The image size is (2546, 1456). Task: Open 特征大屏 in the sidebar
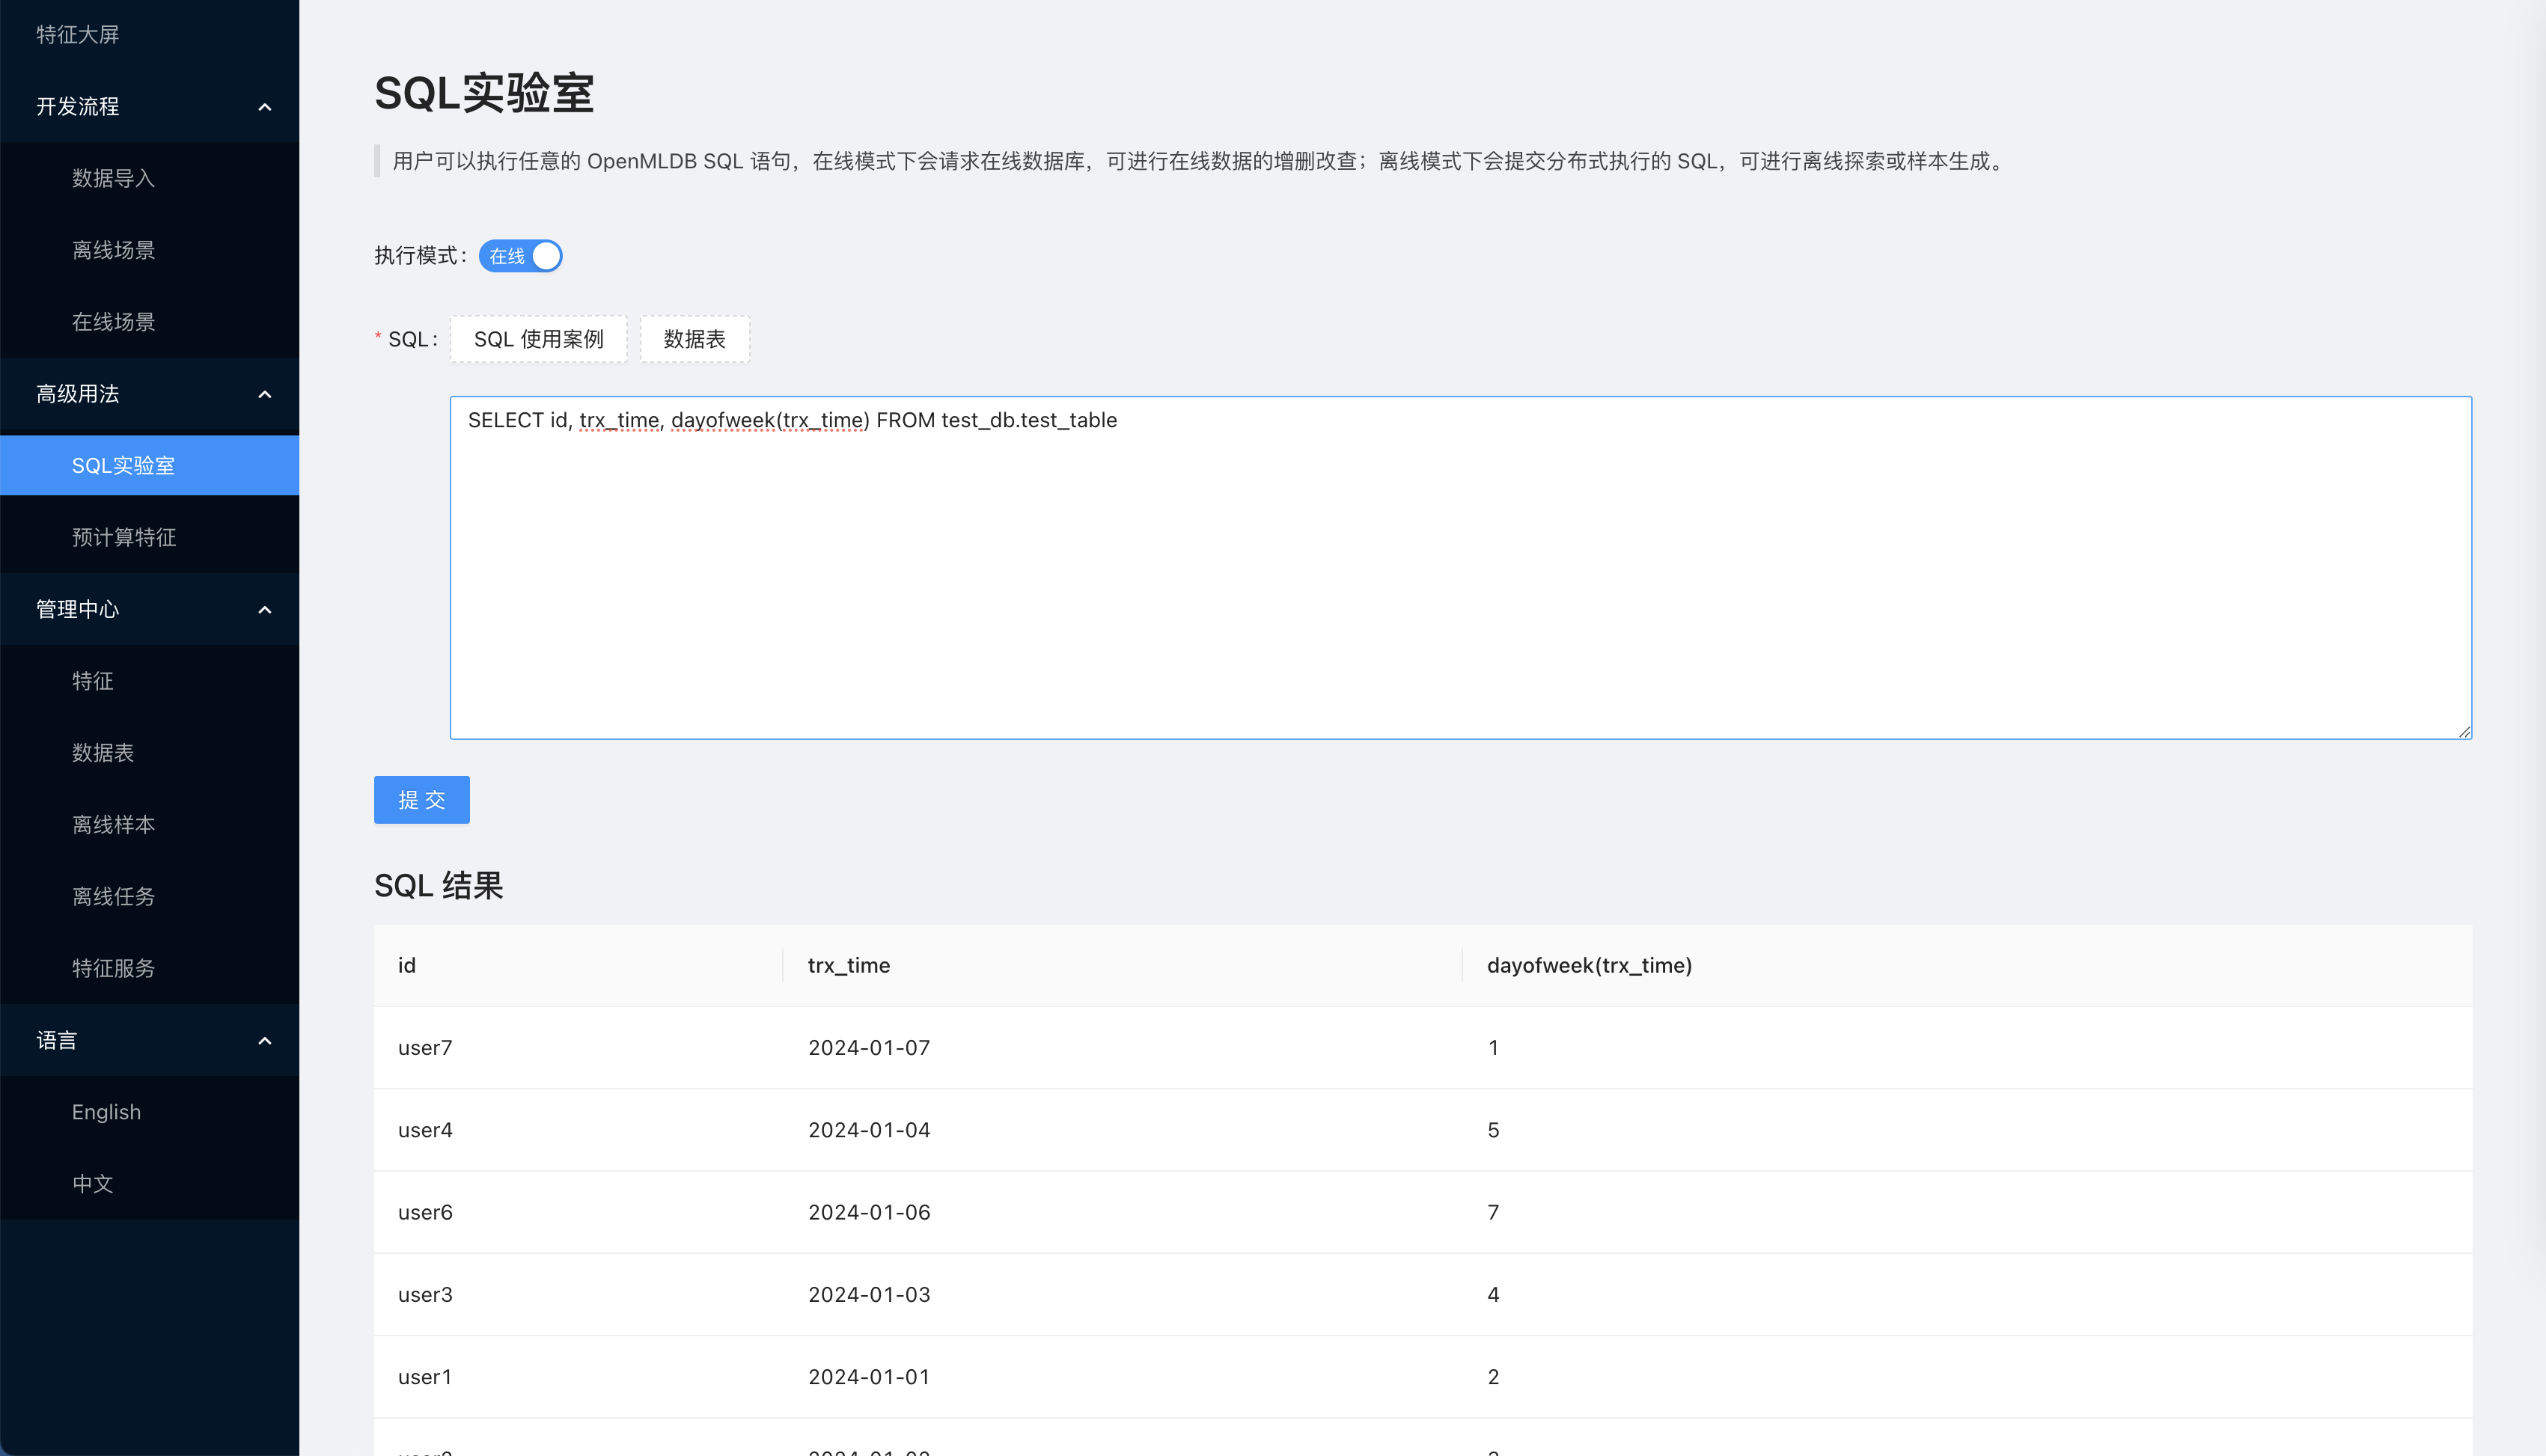pyautogui.click(x=150, y=35)
